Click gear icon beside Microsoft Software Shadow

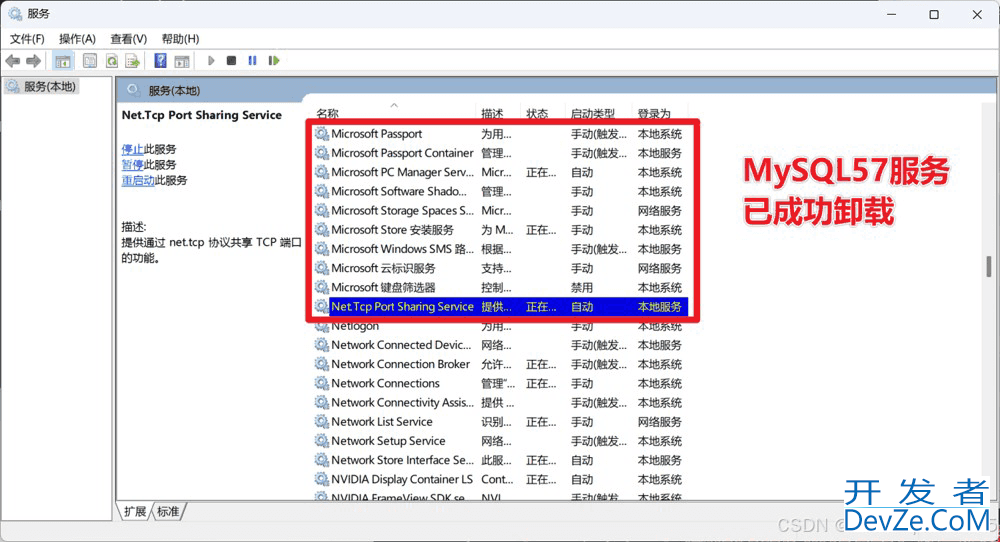tap(322, 191)
